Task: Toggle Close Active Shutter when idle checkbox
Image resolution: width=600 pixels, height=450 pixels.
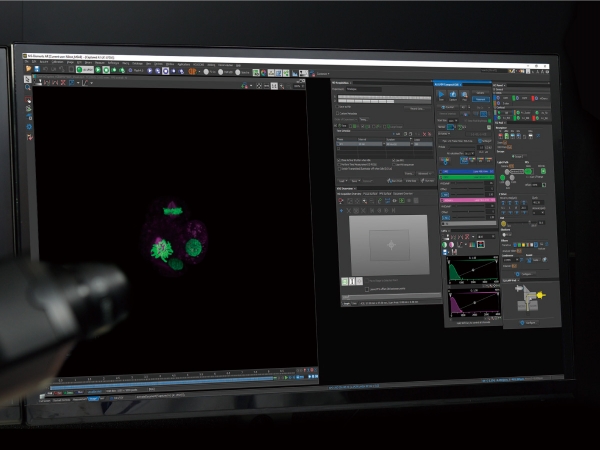Action: (x=339, y=160)
